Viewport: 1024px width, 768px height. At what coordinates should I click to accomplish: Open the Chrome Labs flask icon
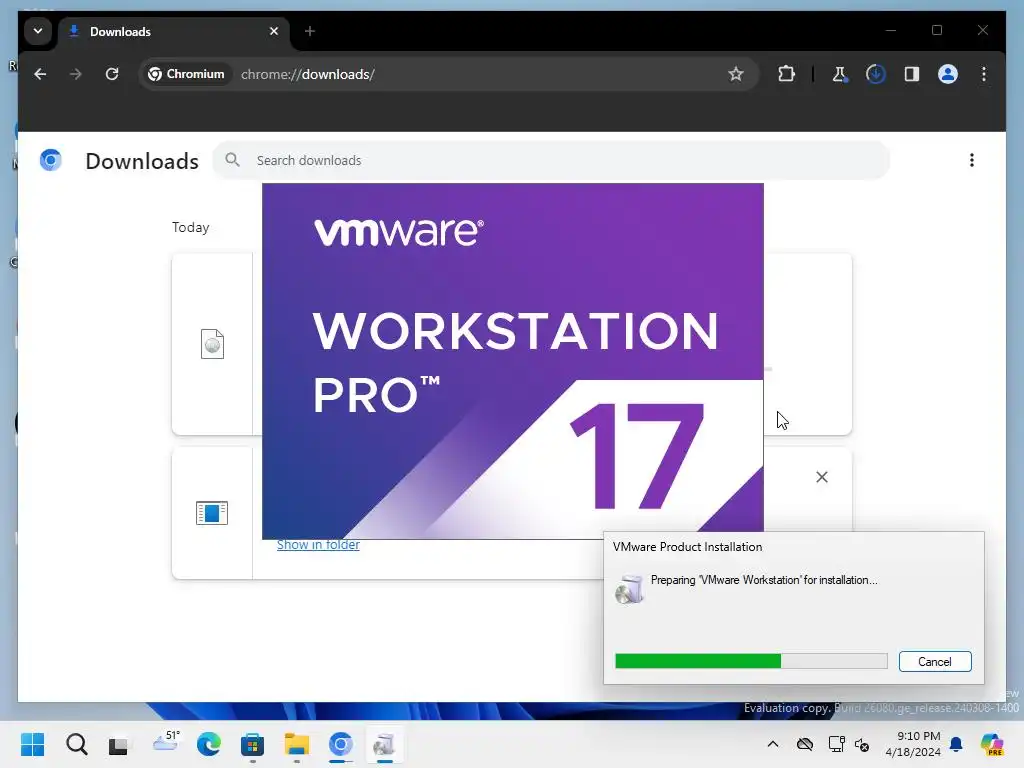[840, 74]
